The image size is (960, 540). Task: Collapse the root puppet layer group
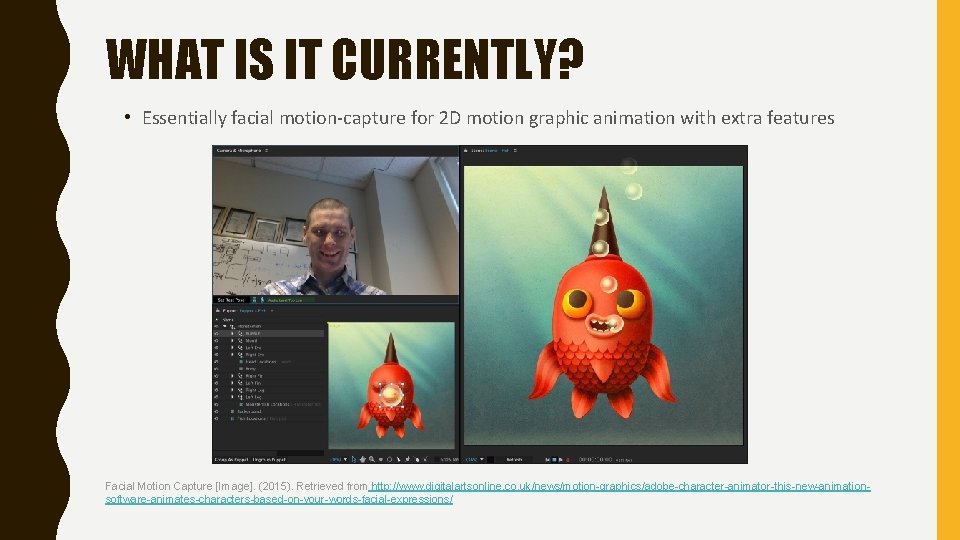coord(225,326)
